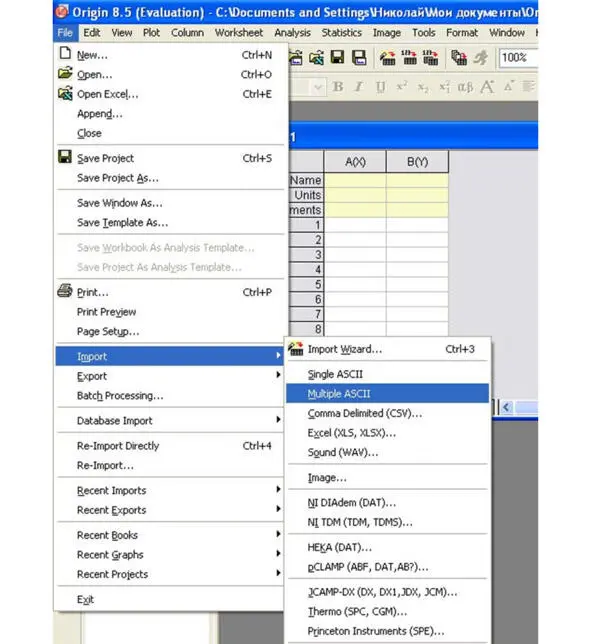591x644 pixels.
Task: Click the highlighted Import menu item
Action: coord(170,356)
